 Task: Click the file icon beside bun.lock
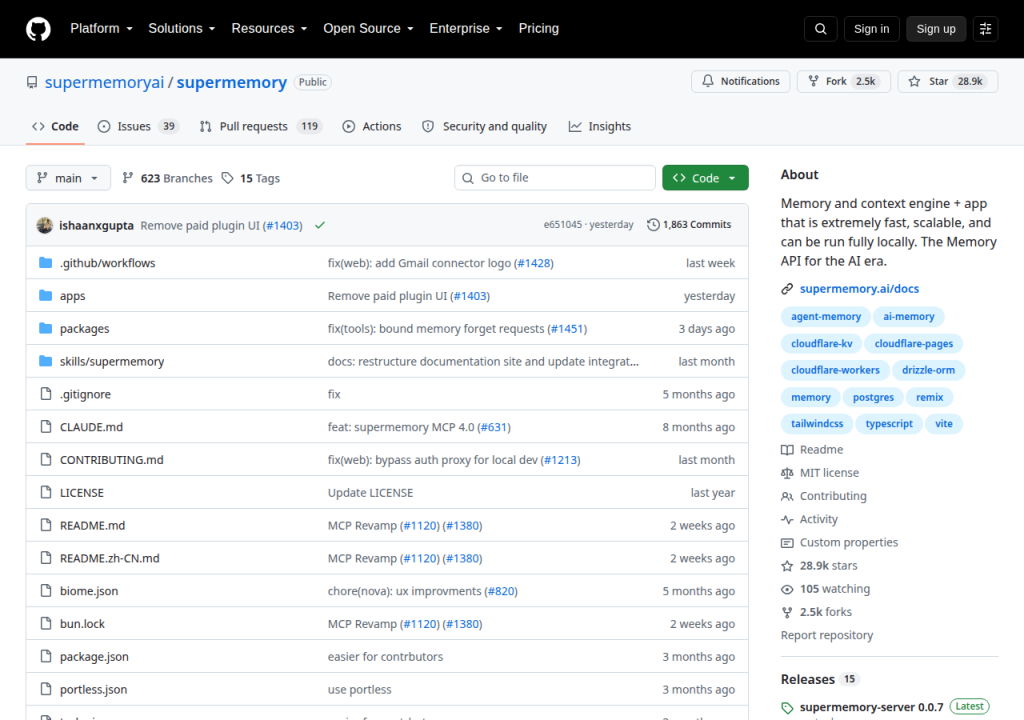click(x=46, y=623)
